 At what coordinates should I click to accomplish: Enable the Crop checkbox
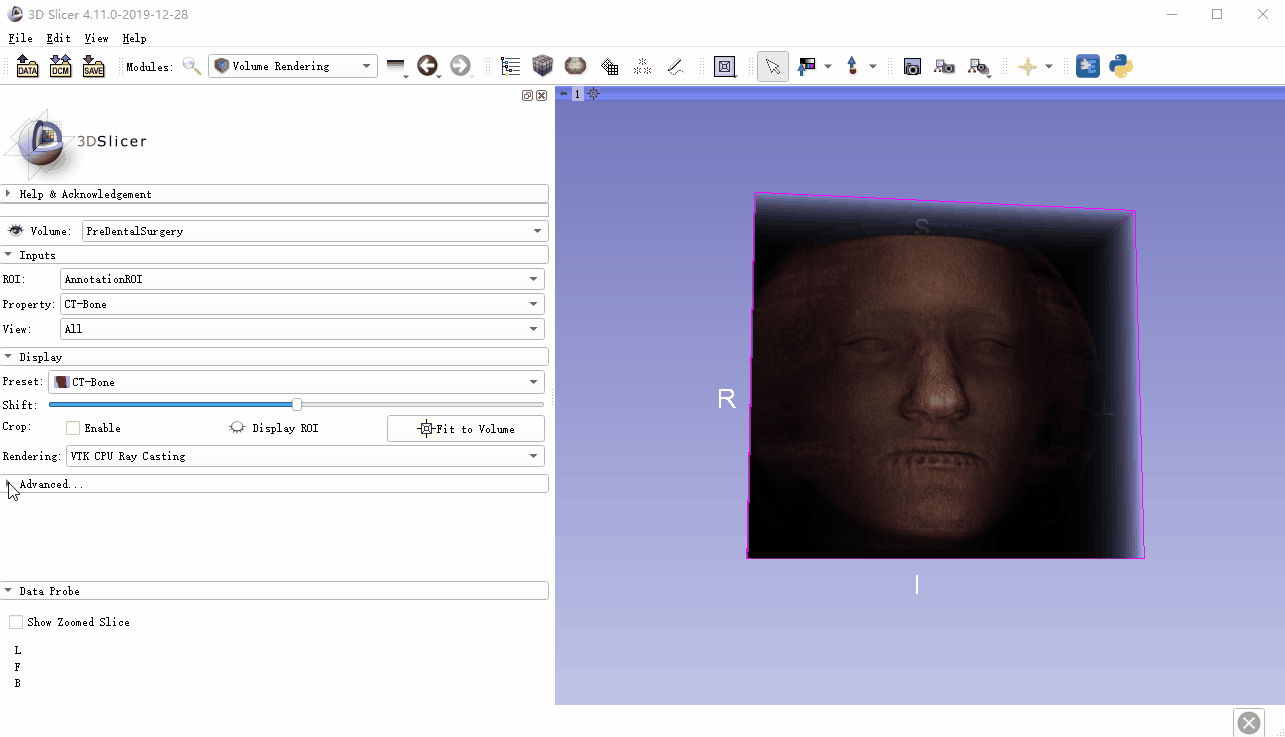point(73,428)
